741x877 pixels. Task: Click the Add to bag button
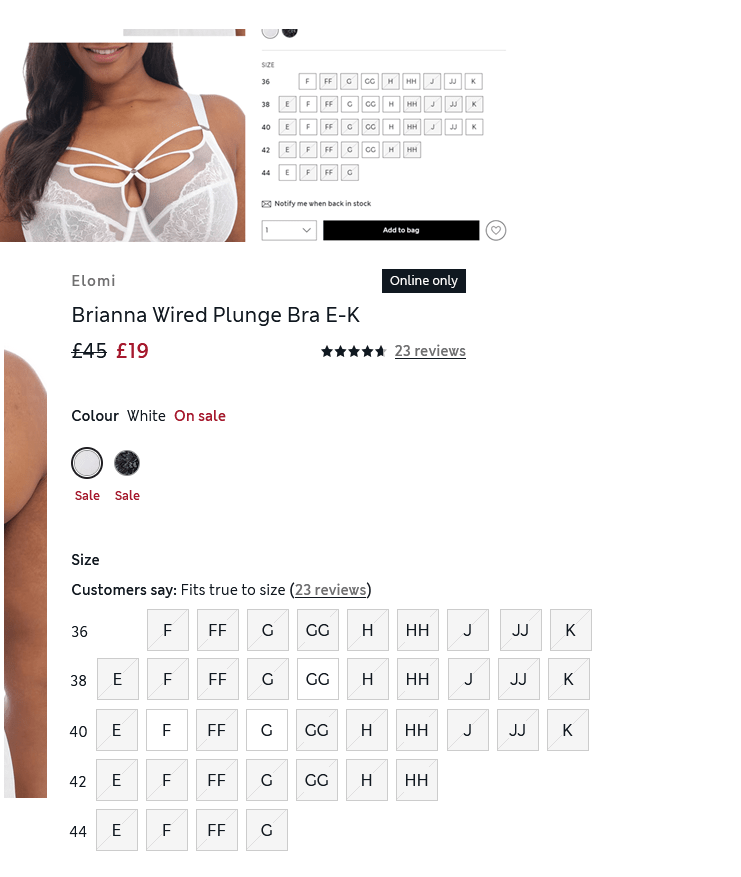(401, 230)
